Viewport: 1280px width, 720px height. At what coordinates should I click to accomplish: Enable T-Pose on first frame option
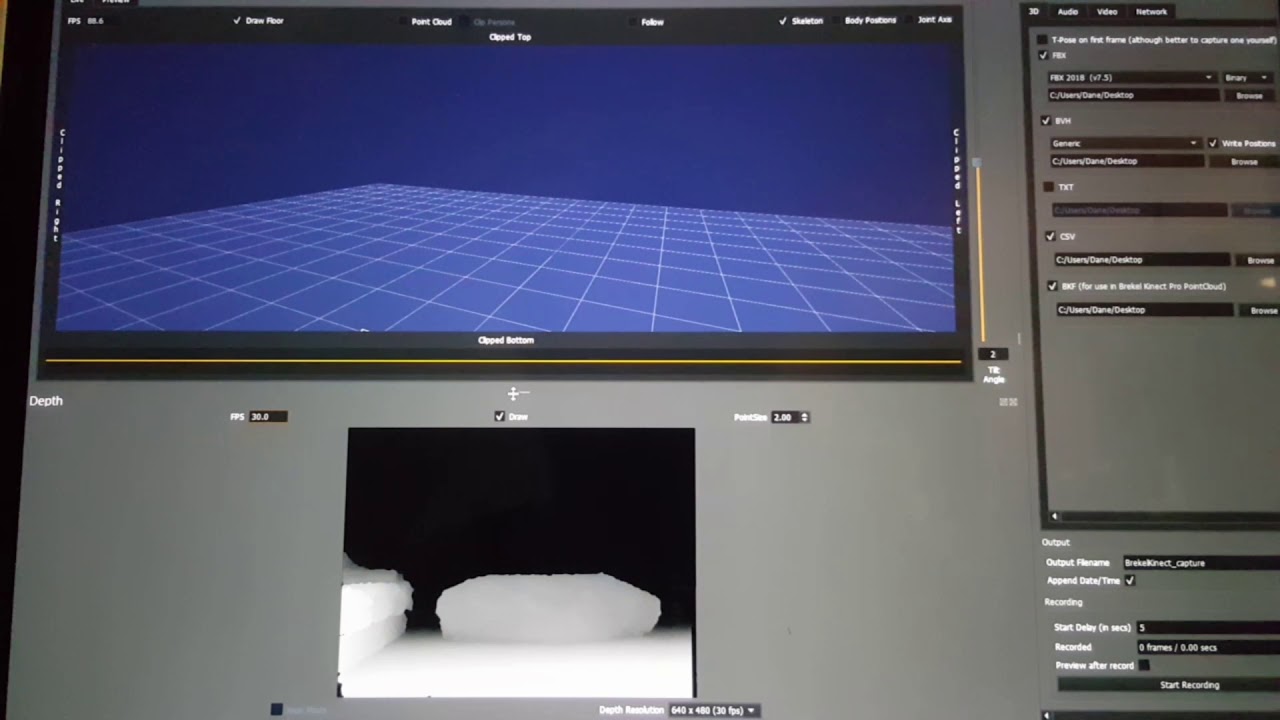1043,39
